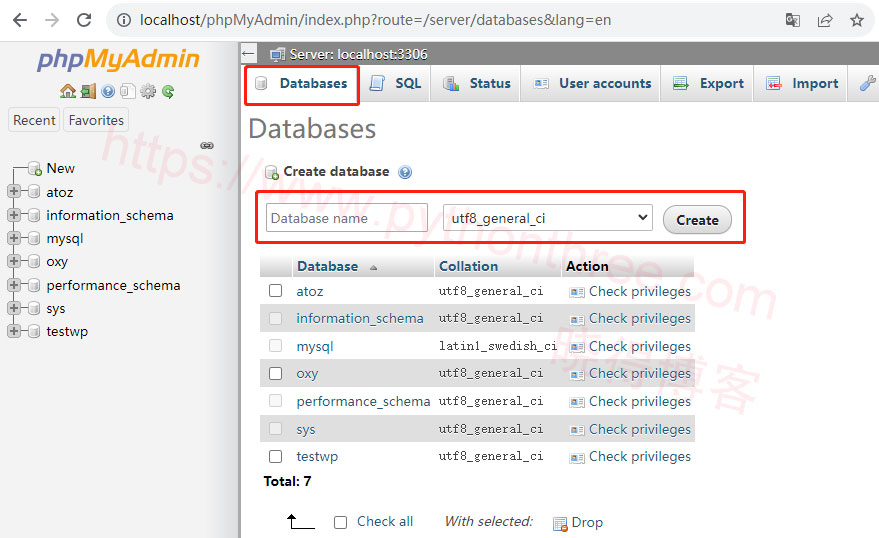Switch to the Databases tab
Screen dimensions: 879x538
(302, 84)
